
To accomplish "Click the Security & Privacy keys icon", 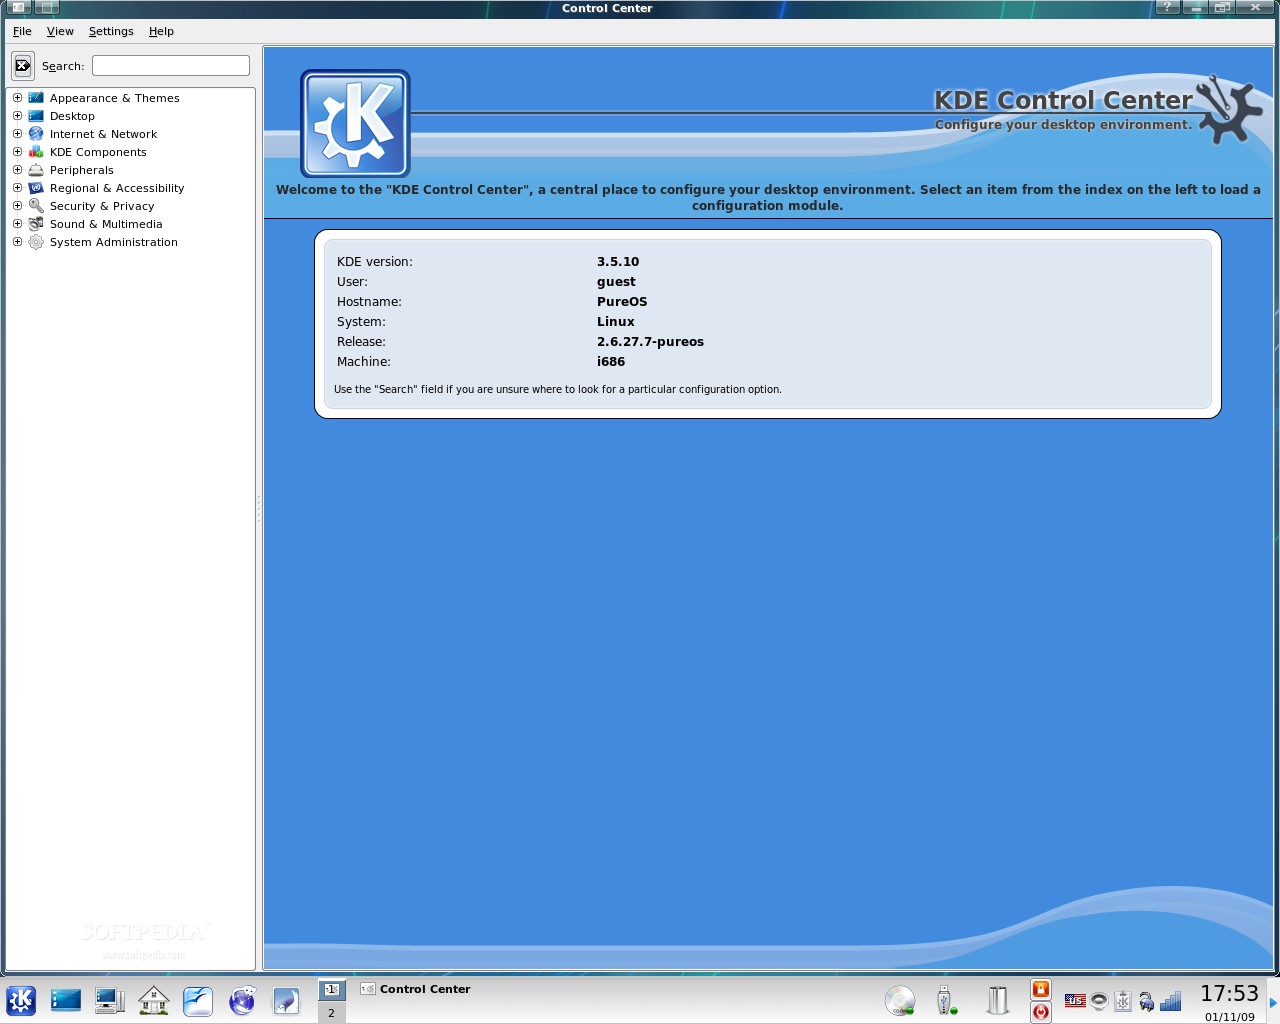I will click(36, 206).
